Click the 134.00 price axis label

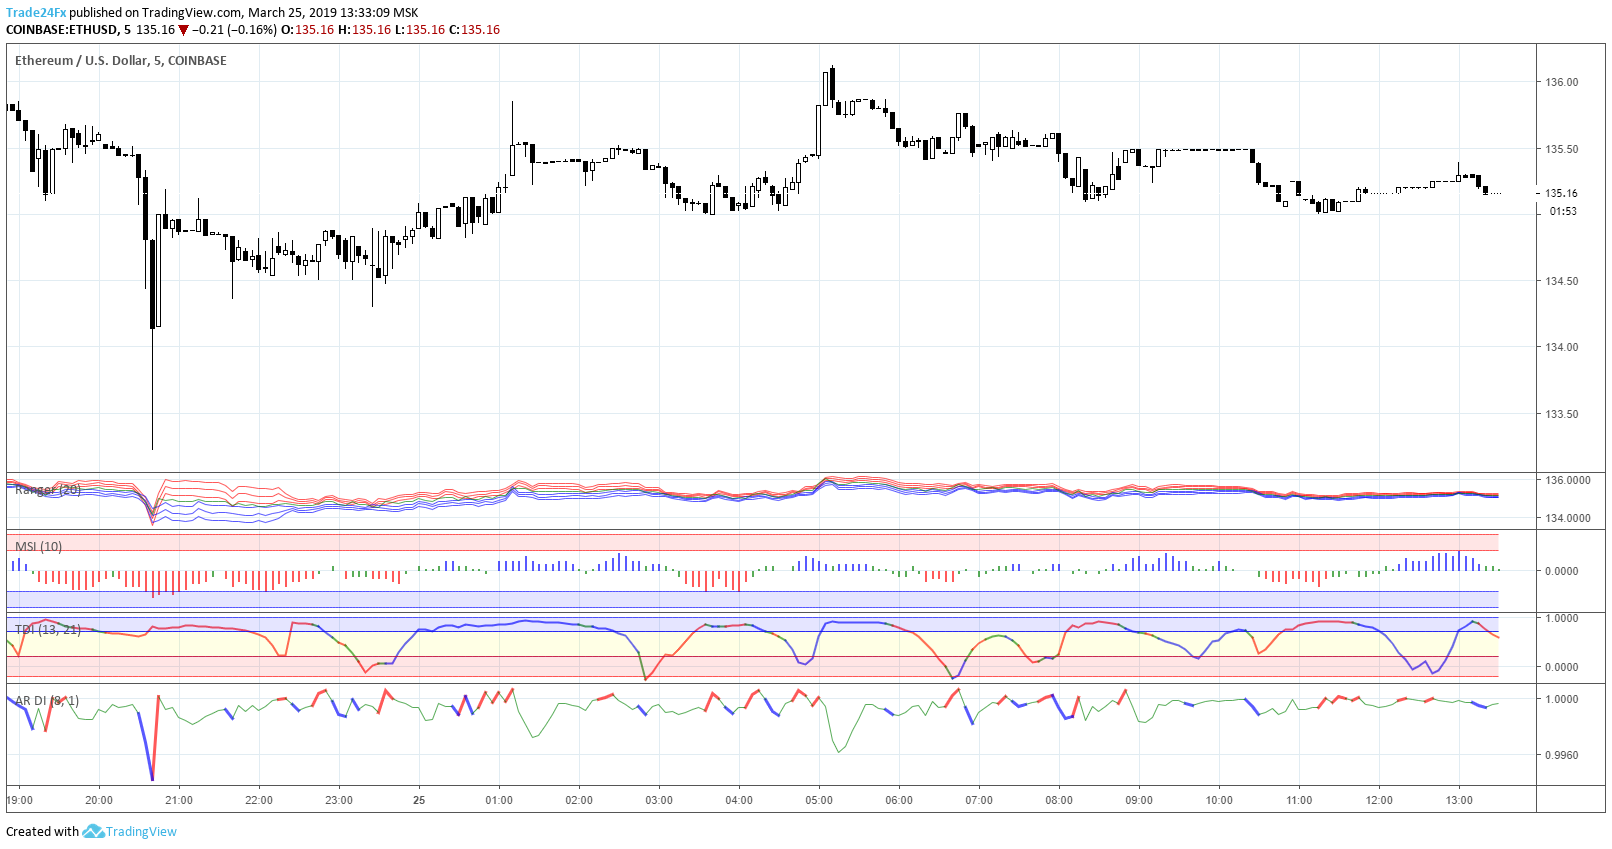tap(1562, 347)
